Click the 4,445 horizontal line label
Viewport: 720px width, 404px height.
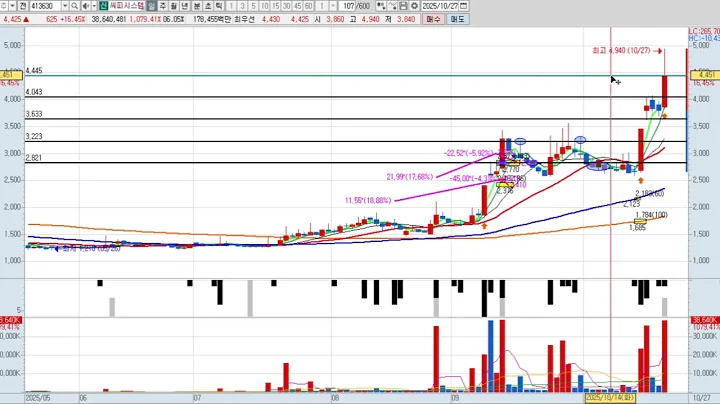(34, 71)
